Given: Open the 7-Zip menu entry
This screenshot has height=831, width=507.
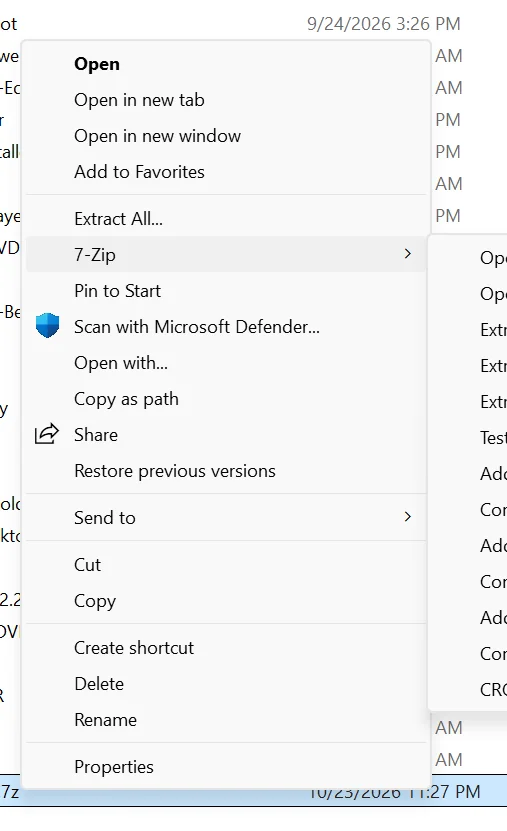Looking at the screenshot, I should pyautogui.click(x=226, y=254).
